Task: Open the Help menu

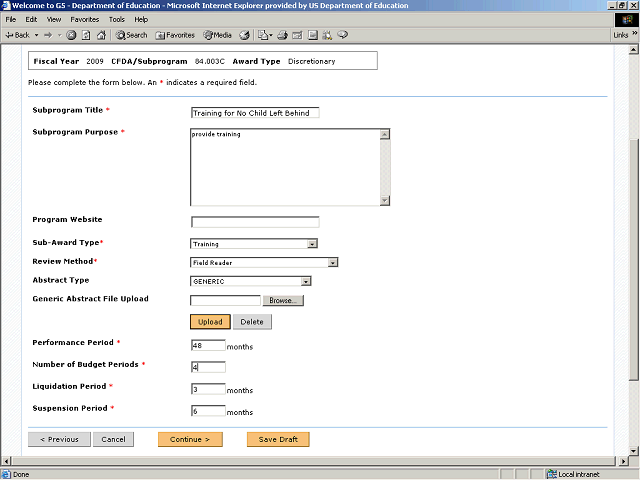Action: pyautogui.click(x=141, y=19)
